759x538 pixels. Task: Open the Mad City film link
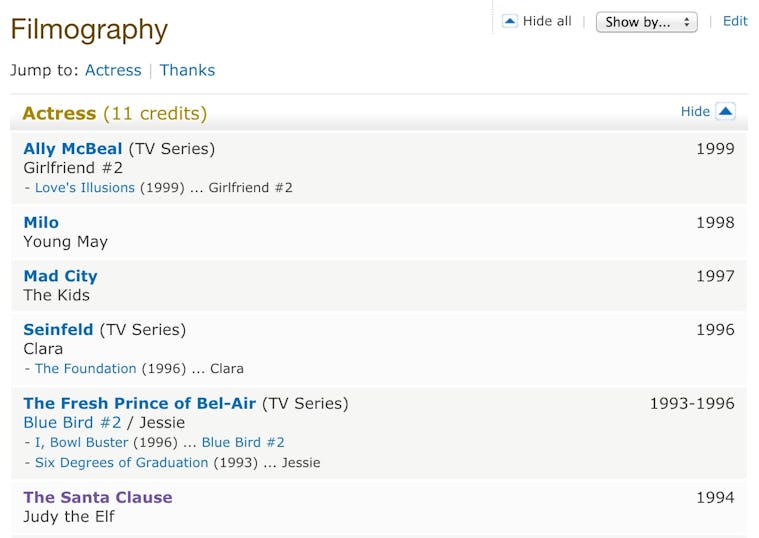60,276
